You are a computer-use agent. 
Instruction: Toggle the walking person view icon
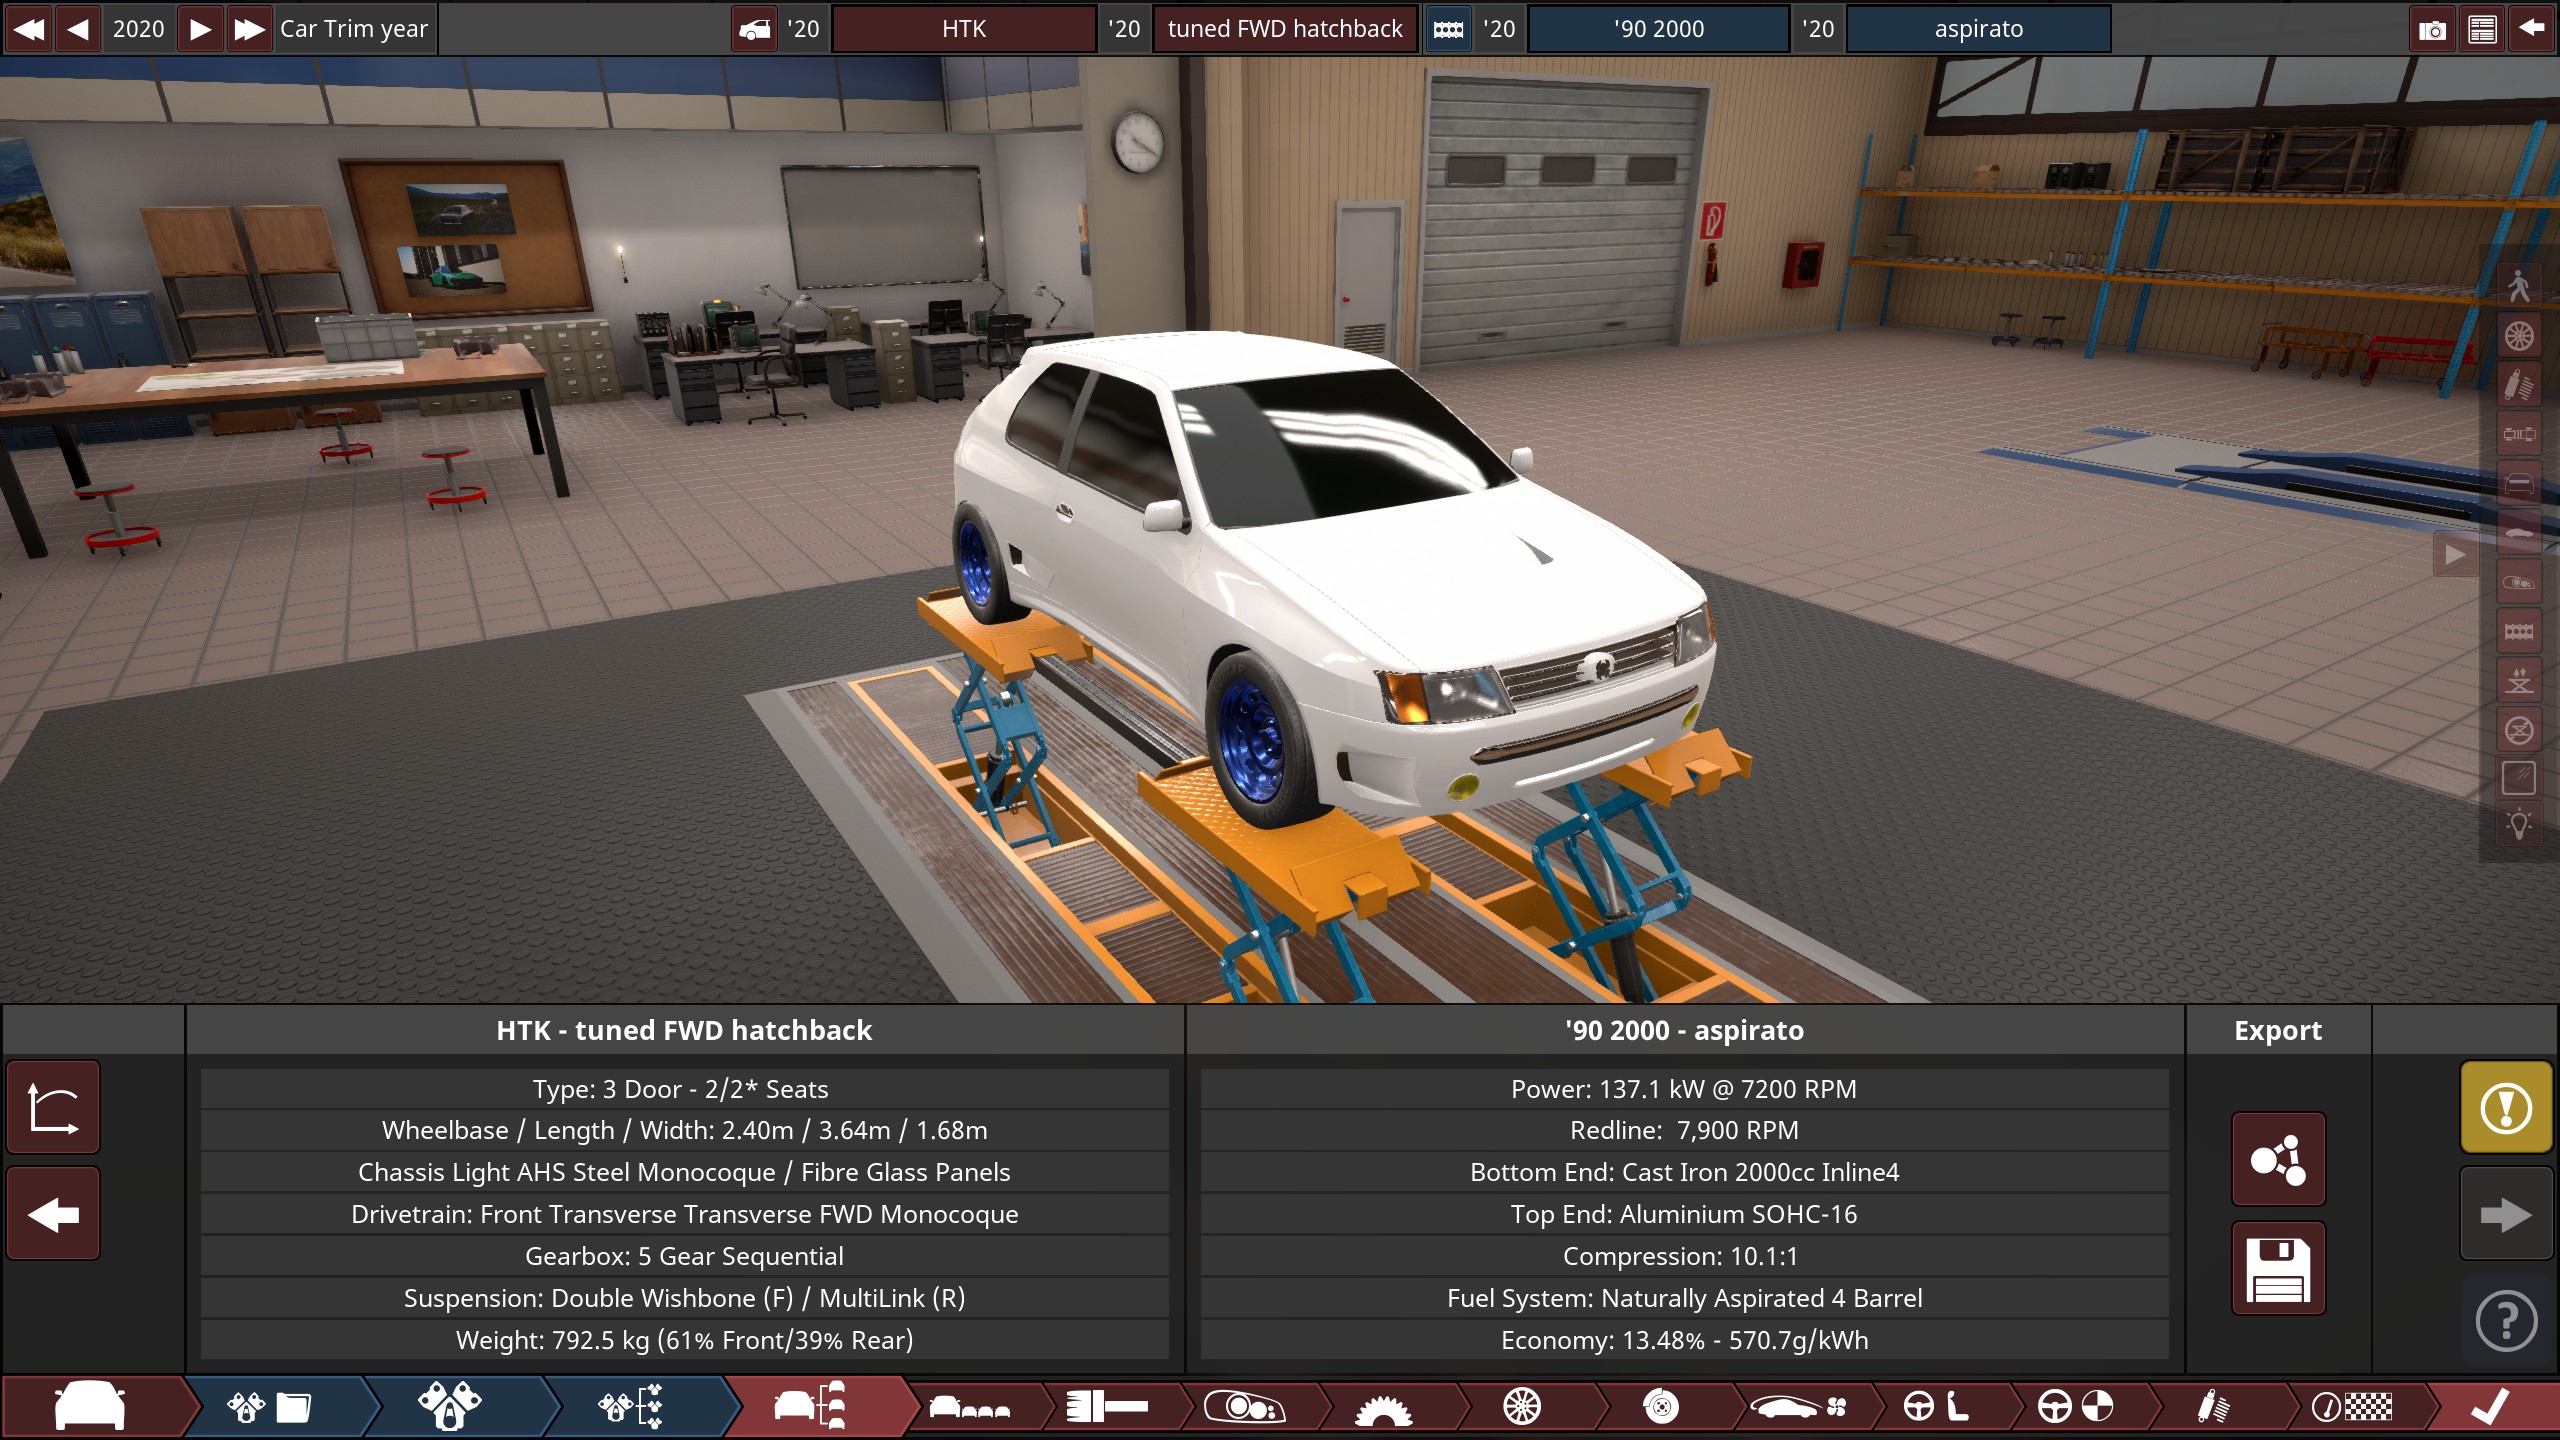(x=2519, y=287)
